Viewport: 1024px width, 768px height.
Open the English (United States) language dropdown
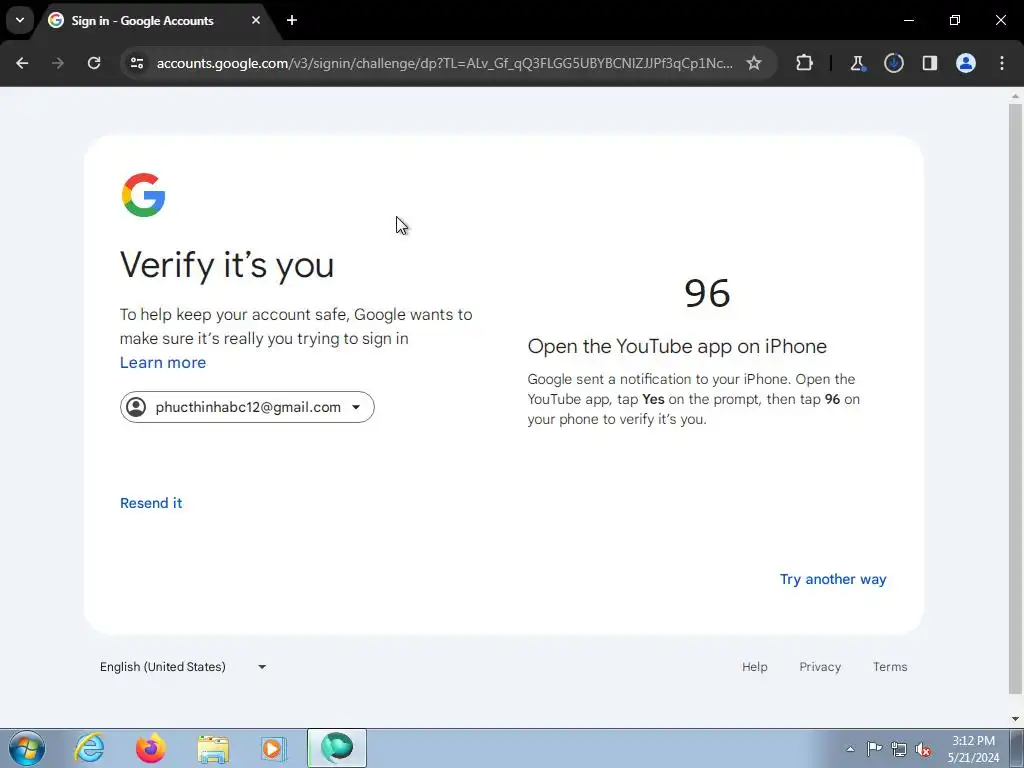(x=183, y=667)
